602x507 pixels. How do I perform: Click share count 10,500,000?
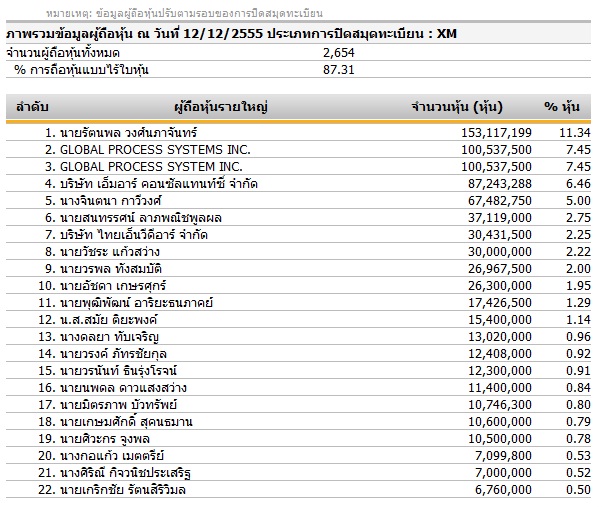[499, 439]
